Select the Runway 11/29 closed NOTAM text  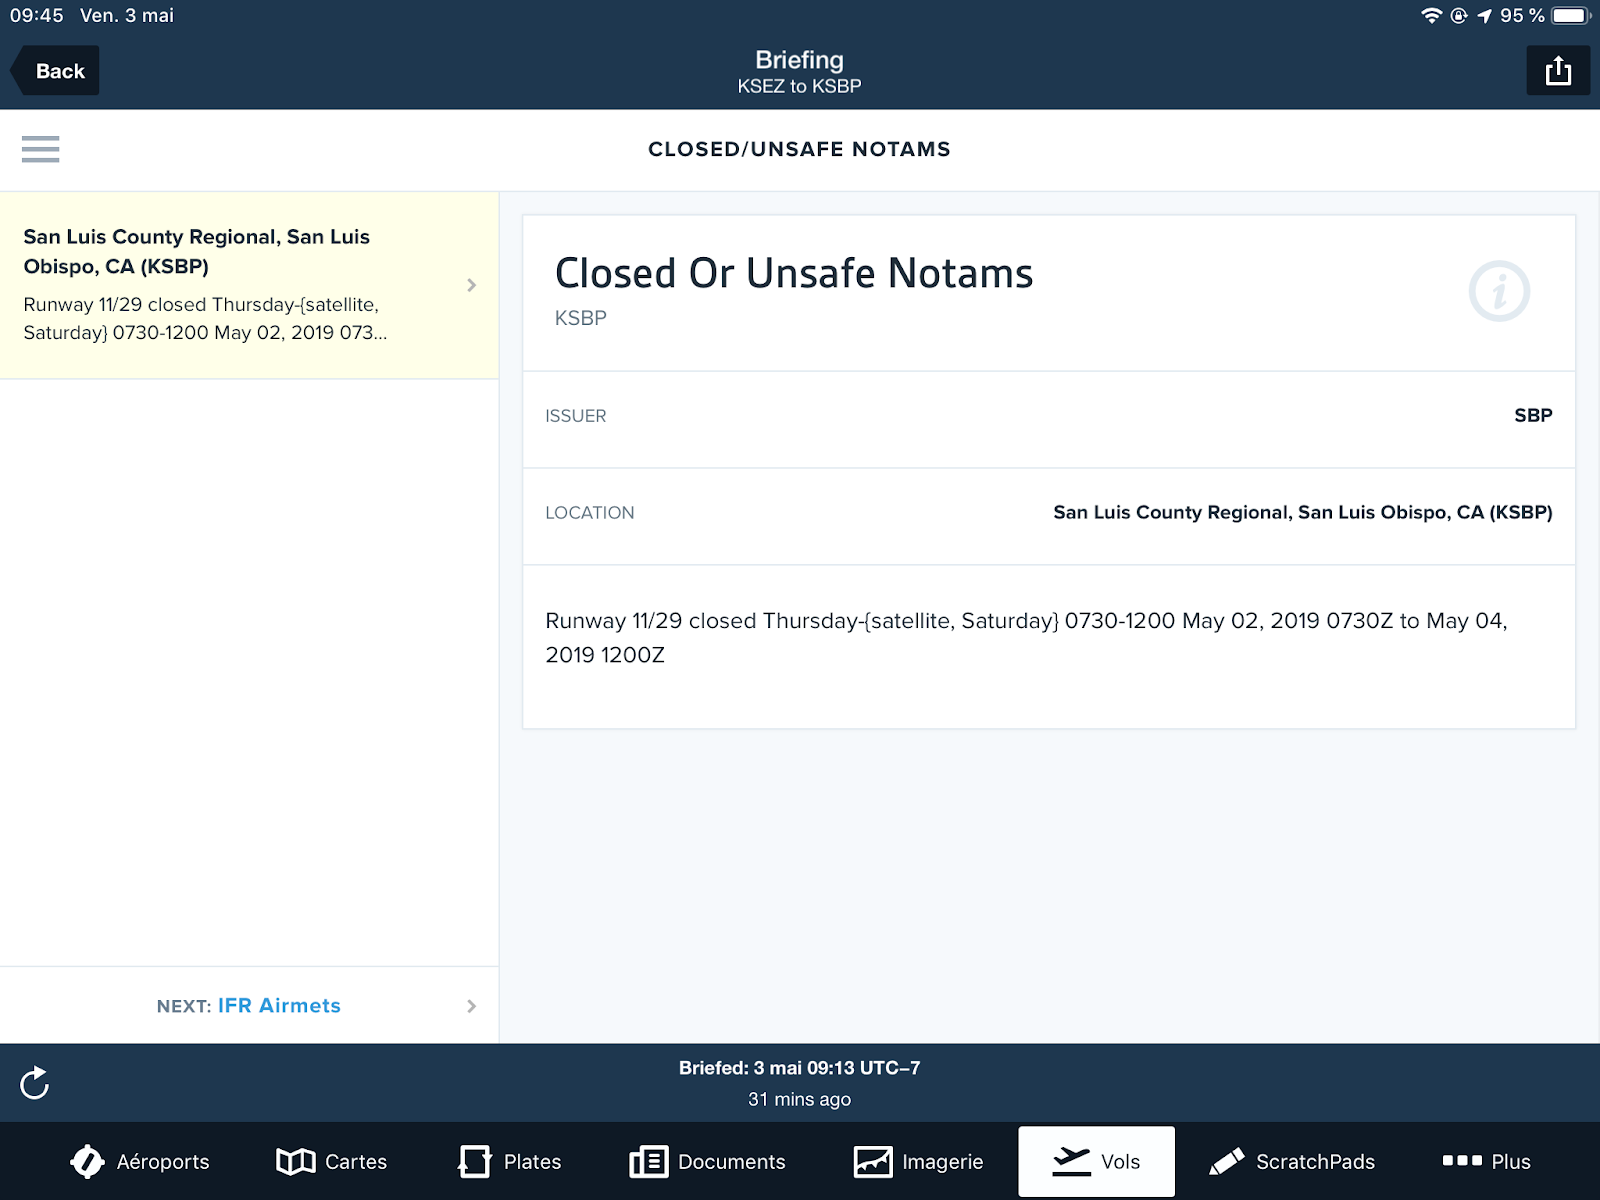(1026, 638)
